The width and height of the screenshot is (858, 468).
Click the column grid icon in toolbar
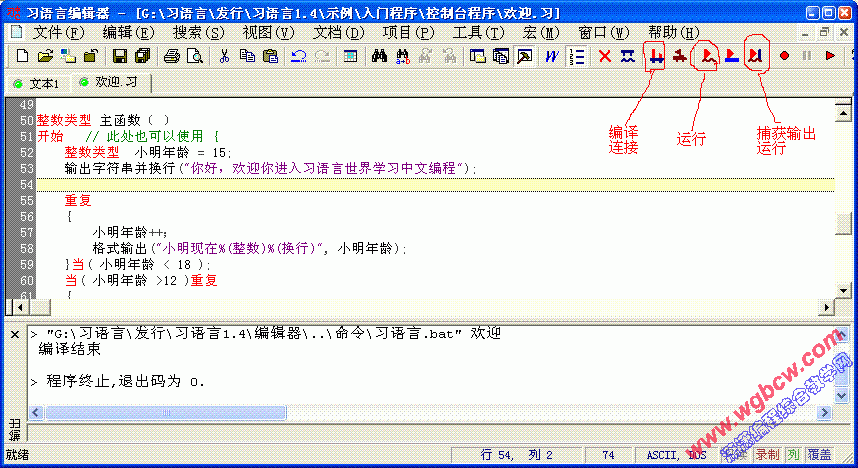click(350, 56)
